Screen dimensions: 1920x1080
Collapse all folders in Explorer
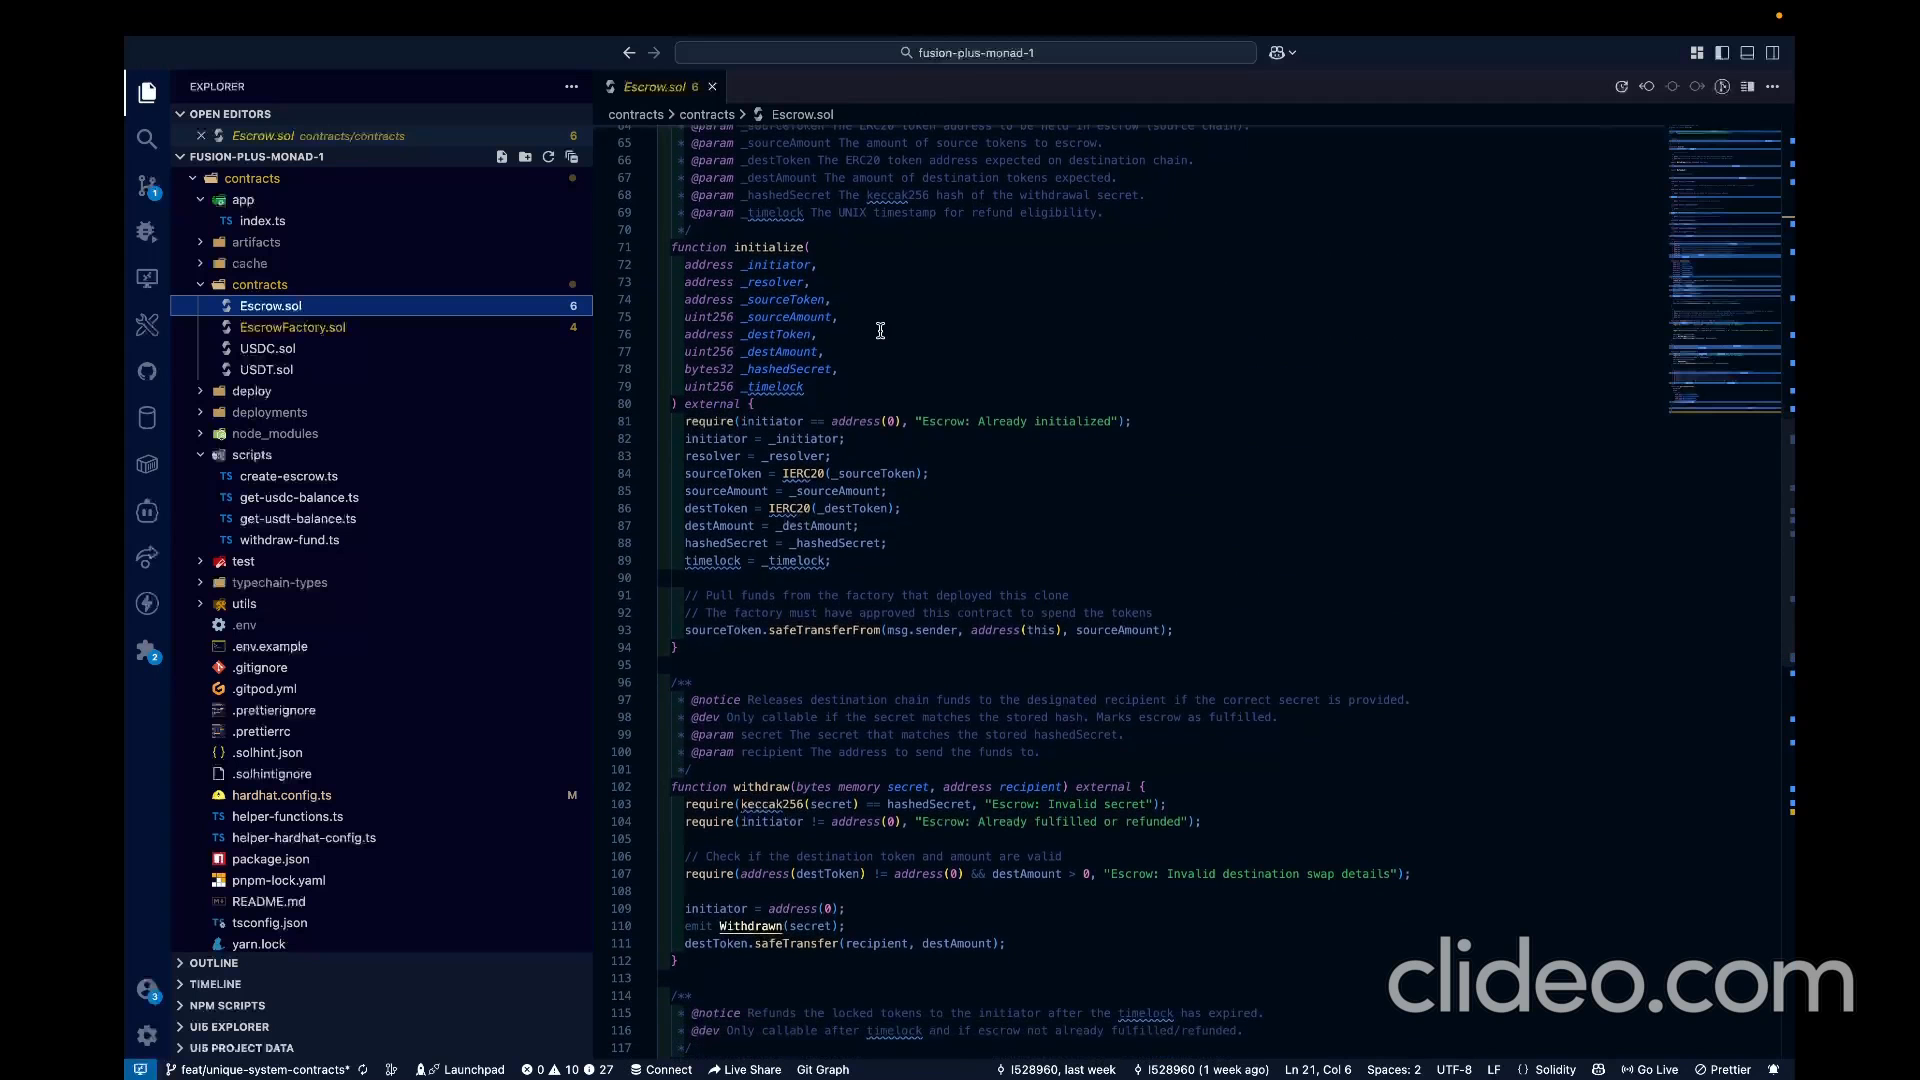572,157
